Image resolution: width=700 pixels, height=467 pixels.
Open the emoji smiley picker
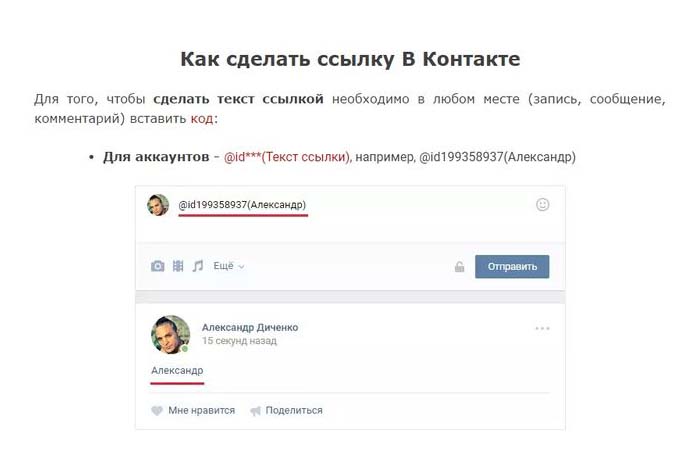pyautogui.click(x=542, y=205)
